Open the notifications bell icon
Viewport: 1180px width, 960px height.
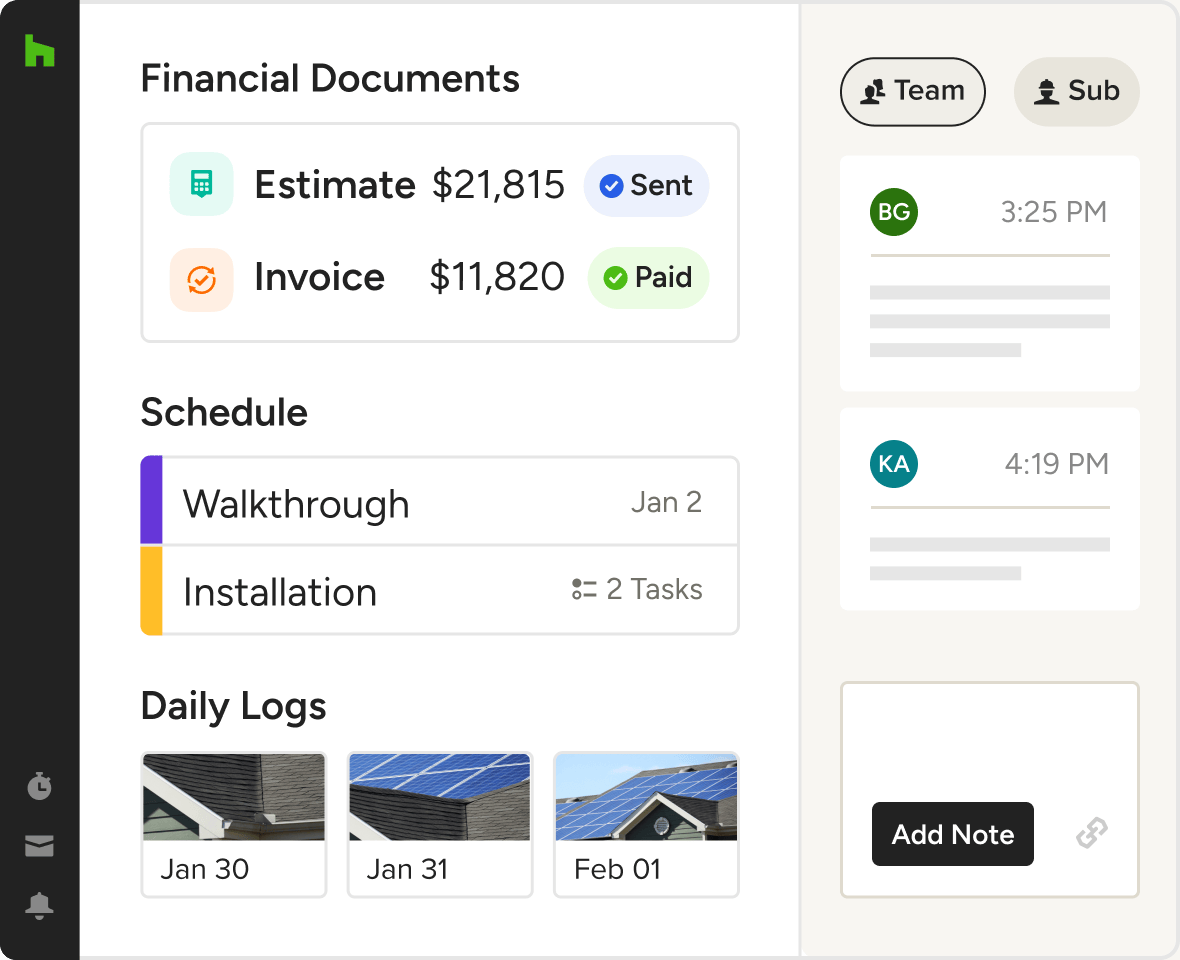pyautogui.click(x=39, y=906)
